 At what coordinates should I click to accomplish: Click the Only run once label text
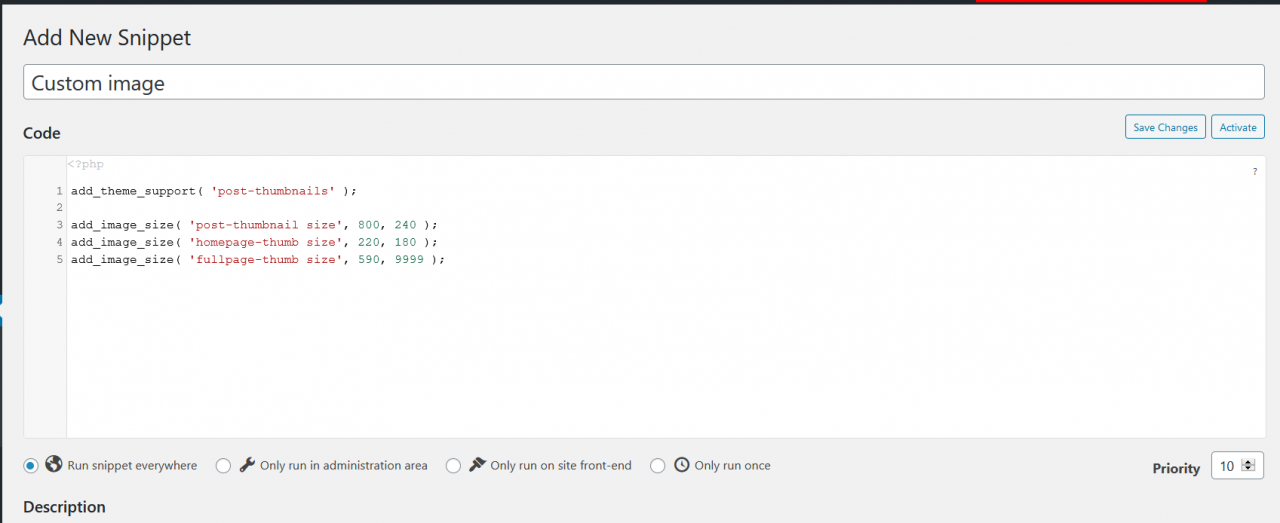(x=732, y=465)
